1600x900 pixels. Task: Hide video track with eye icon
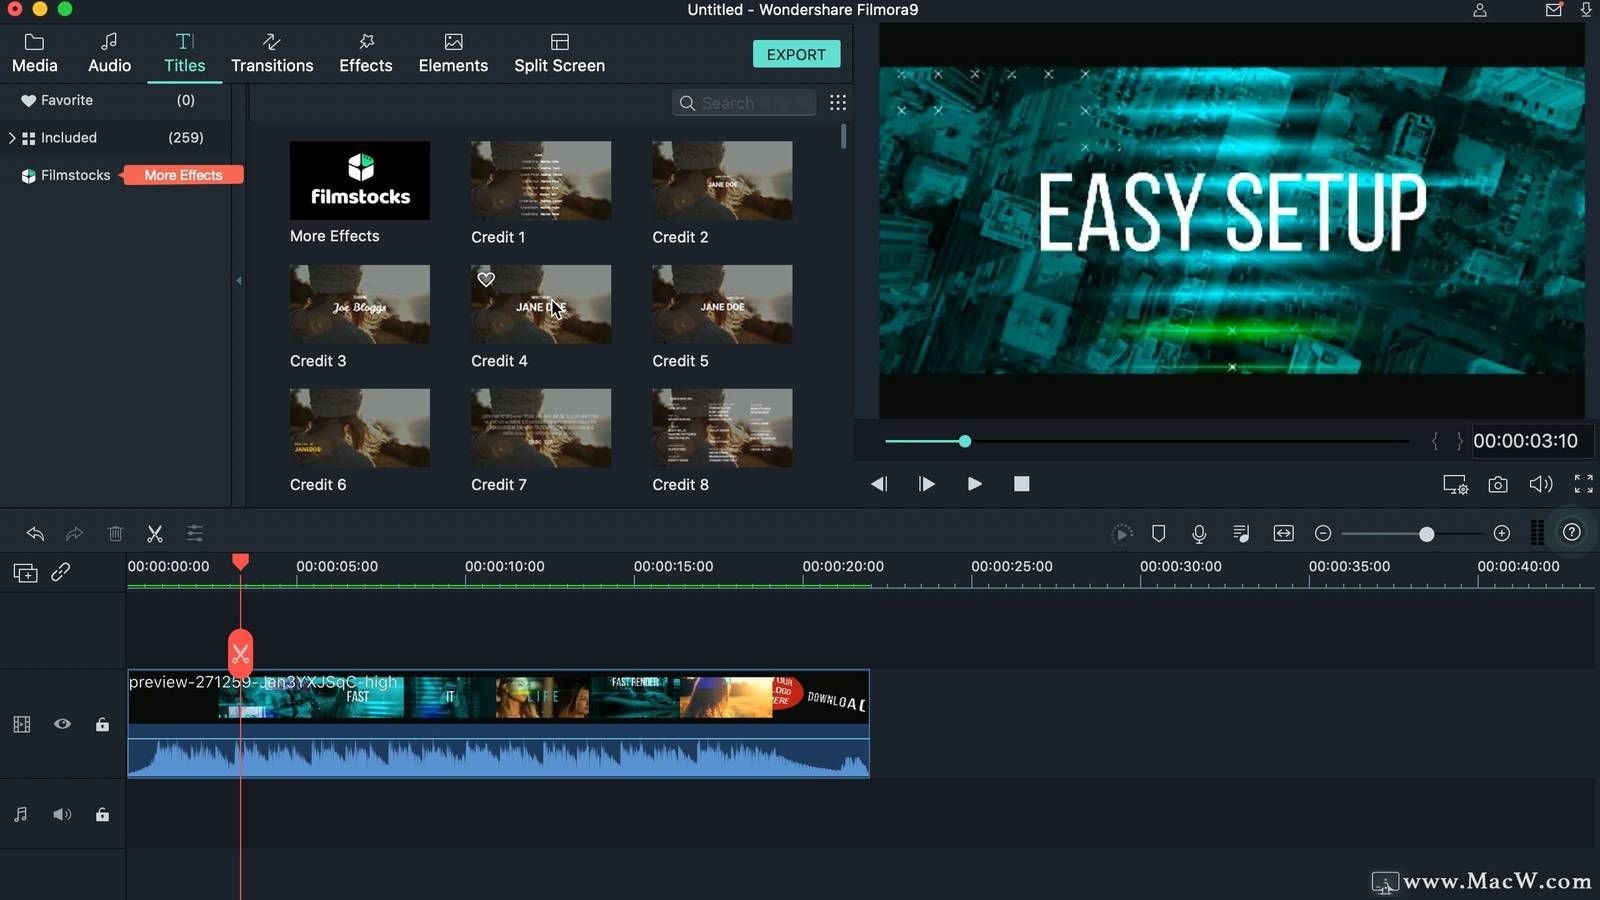[62, 724]
